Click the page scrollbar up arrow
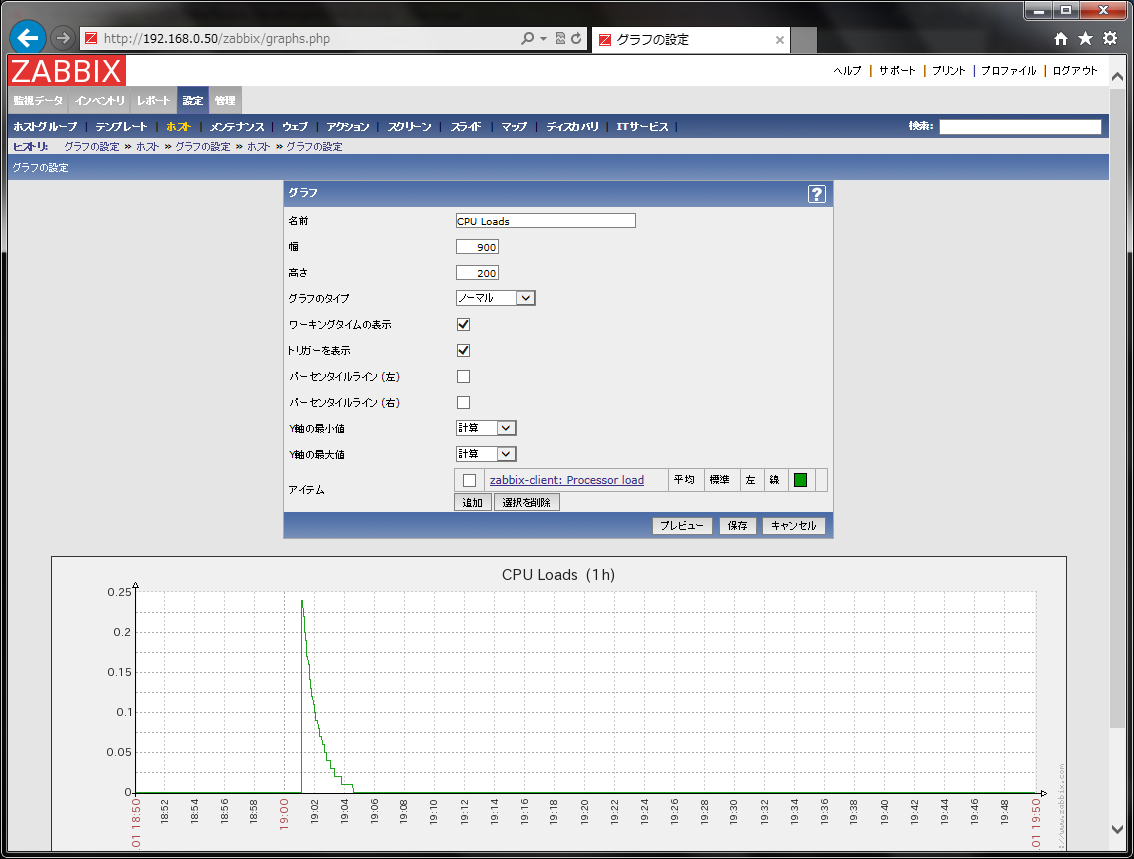Image resolution: width=1134 pixels, height=859 pixels. (1117, 76)
